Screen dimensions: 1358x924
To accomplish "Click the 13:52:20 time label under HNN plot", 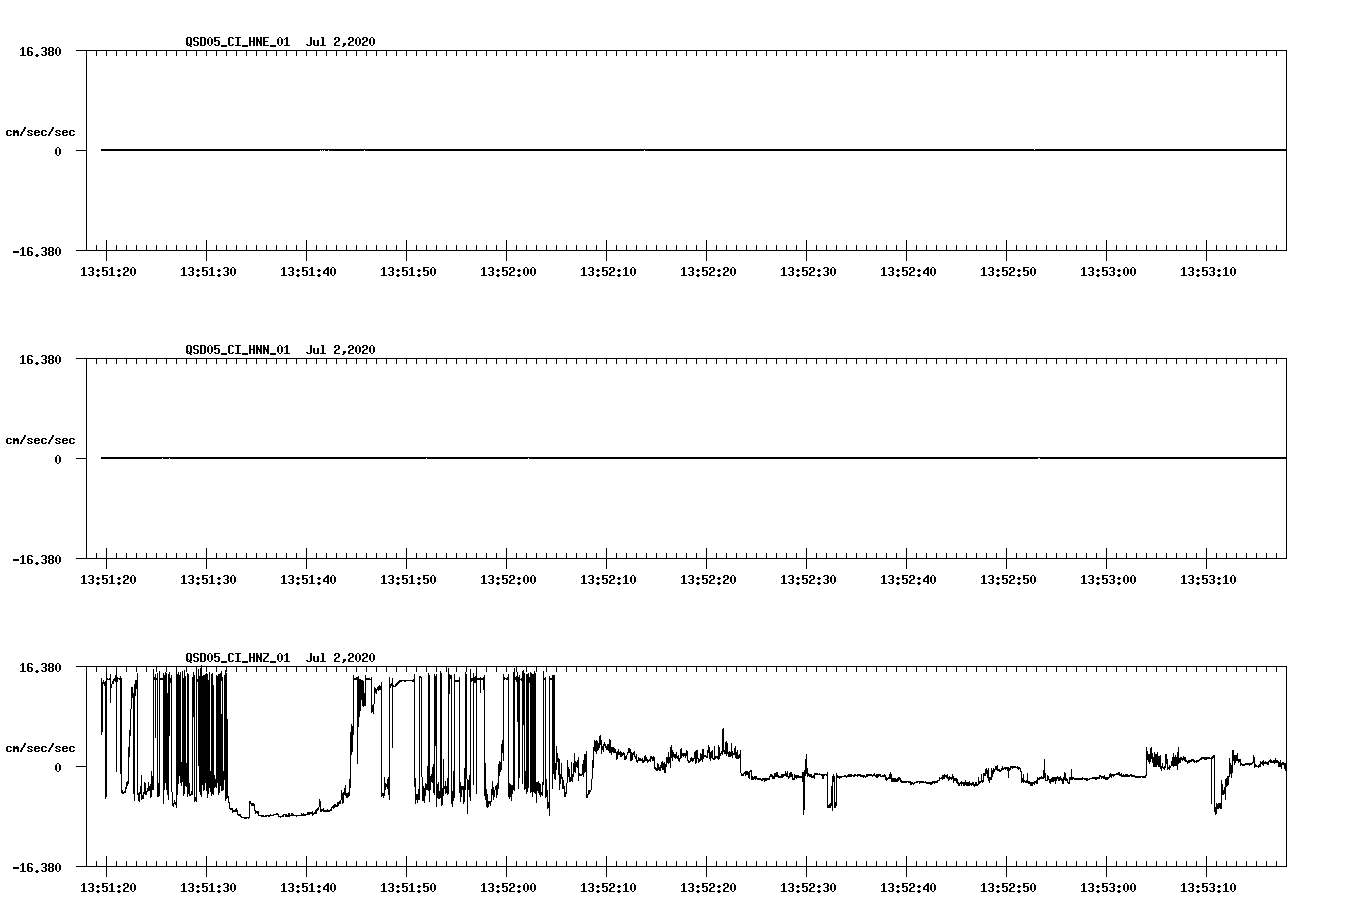I will pyautogui.click(x=708, y=580).
